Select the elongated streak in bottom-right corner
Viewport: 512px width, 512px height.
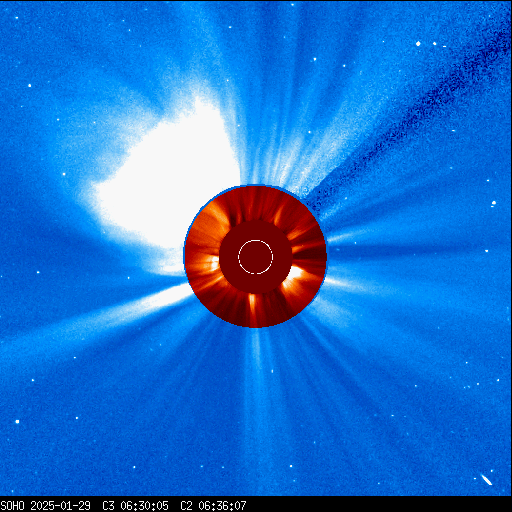point(487,480)
